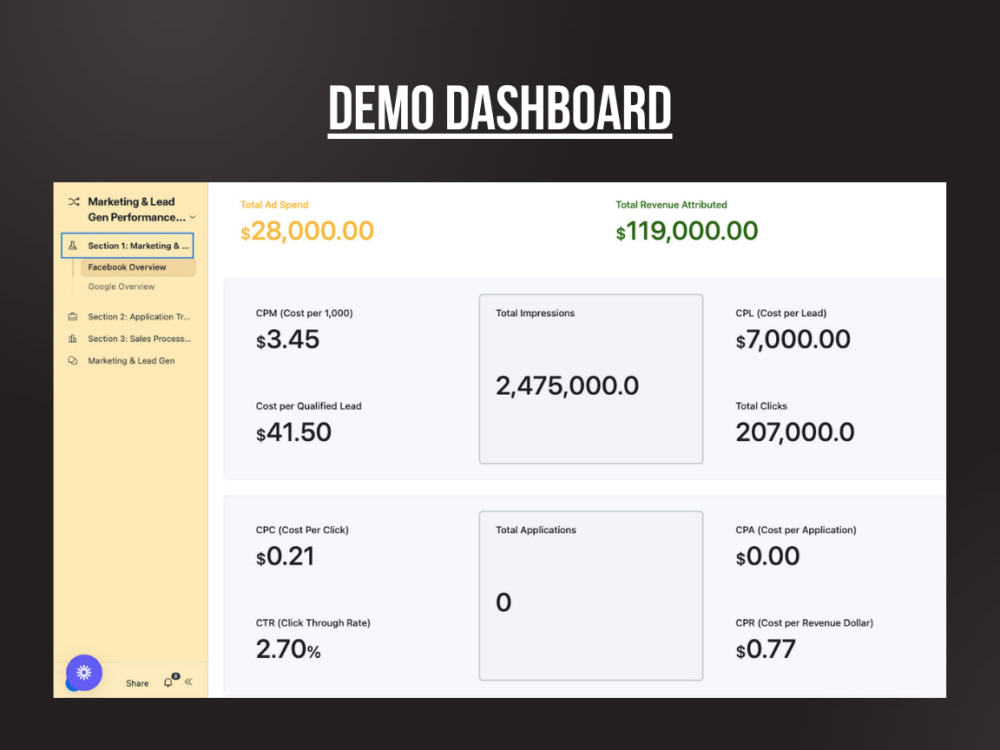
Task: Click the $0.21 CPC value
Action: pyautogui.click(x=285, y=556)
